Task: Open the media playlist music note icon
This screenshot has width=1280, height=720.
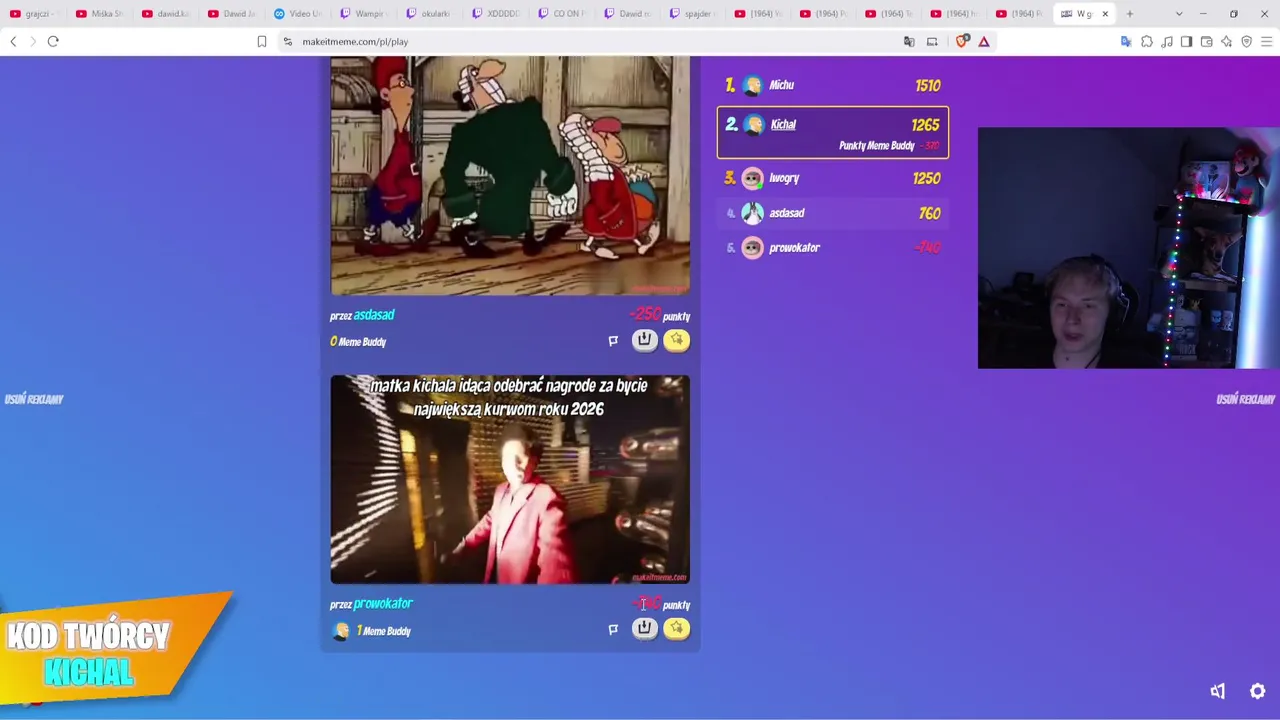Action: click(x=1167, y=41)
